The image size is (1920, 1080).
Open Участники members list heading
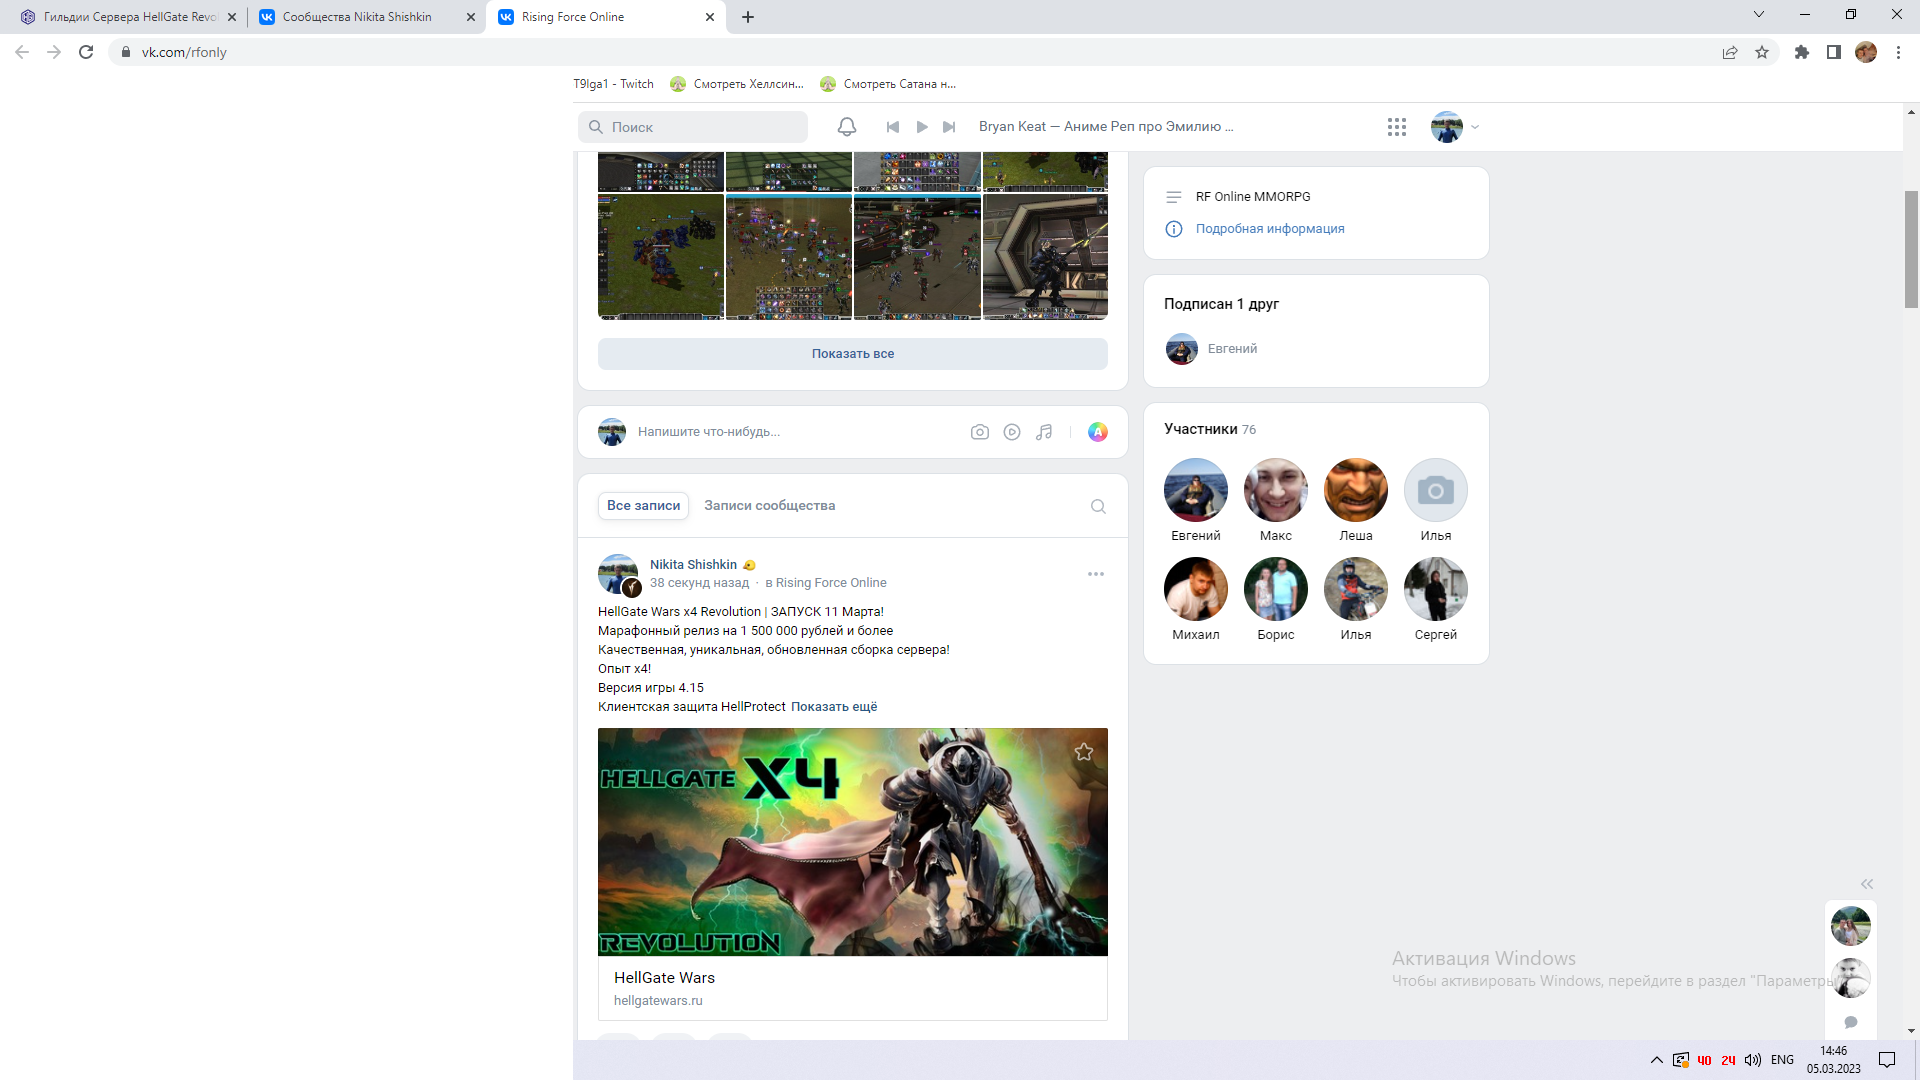click(1201, 429)
